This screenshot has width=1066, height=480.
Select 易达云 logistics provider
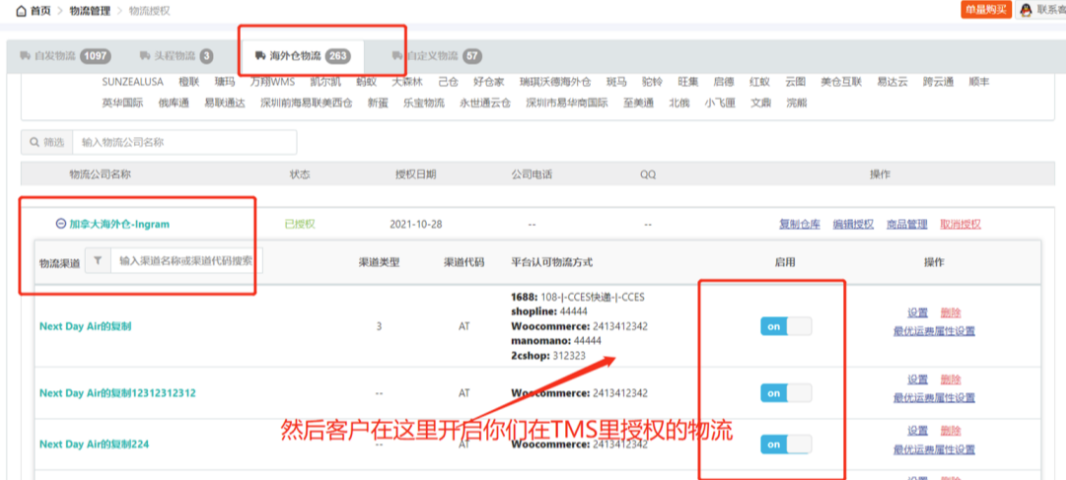pyautogui.click(x=892, y=82)
